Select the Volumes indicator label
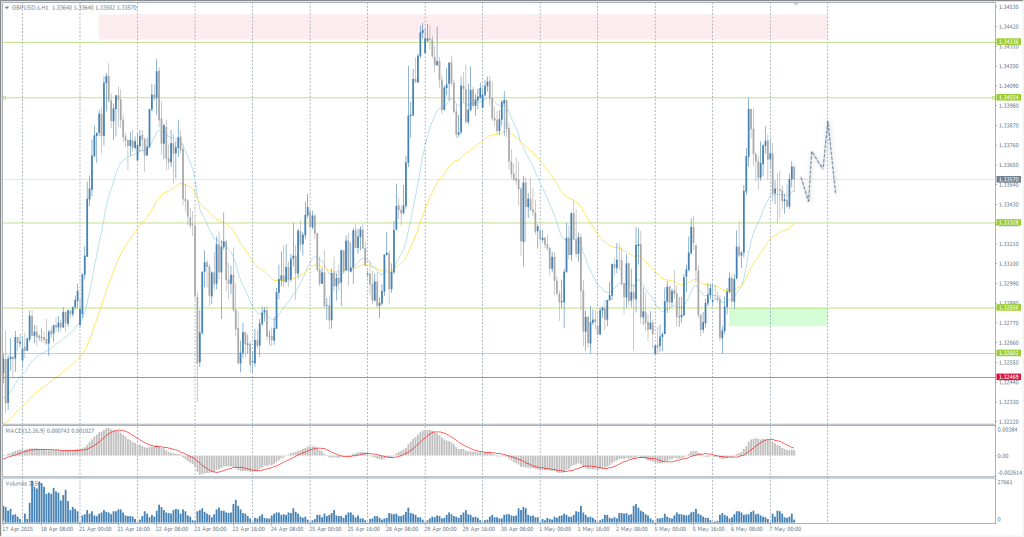 pyautogui.click(x=18, y=483)
